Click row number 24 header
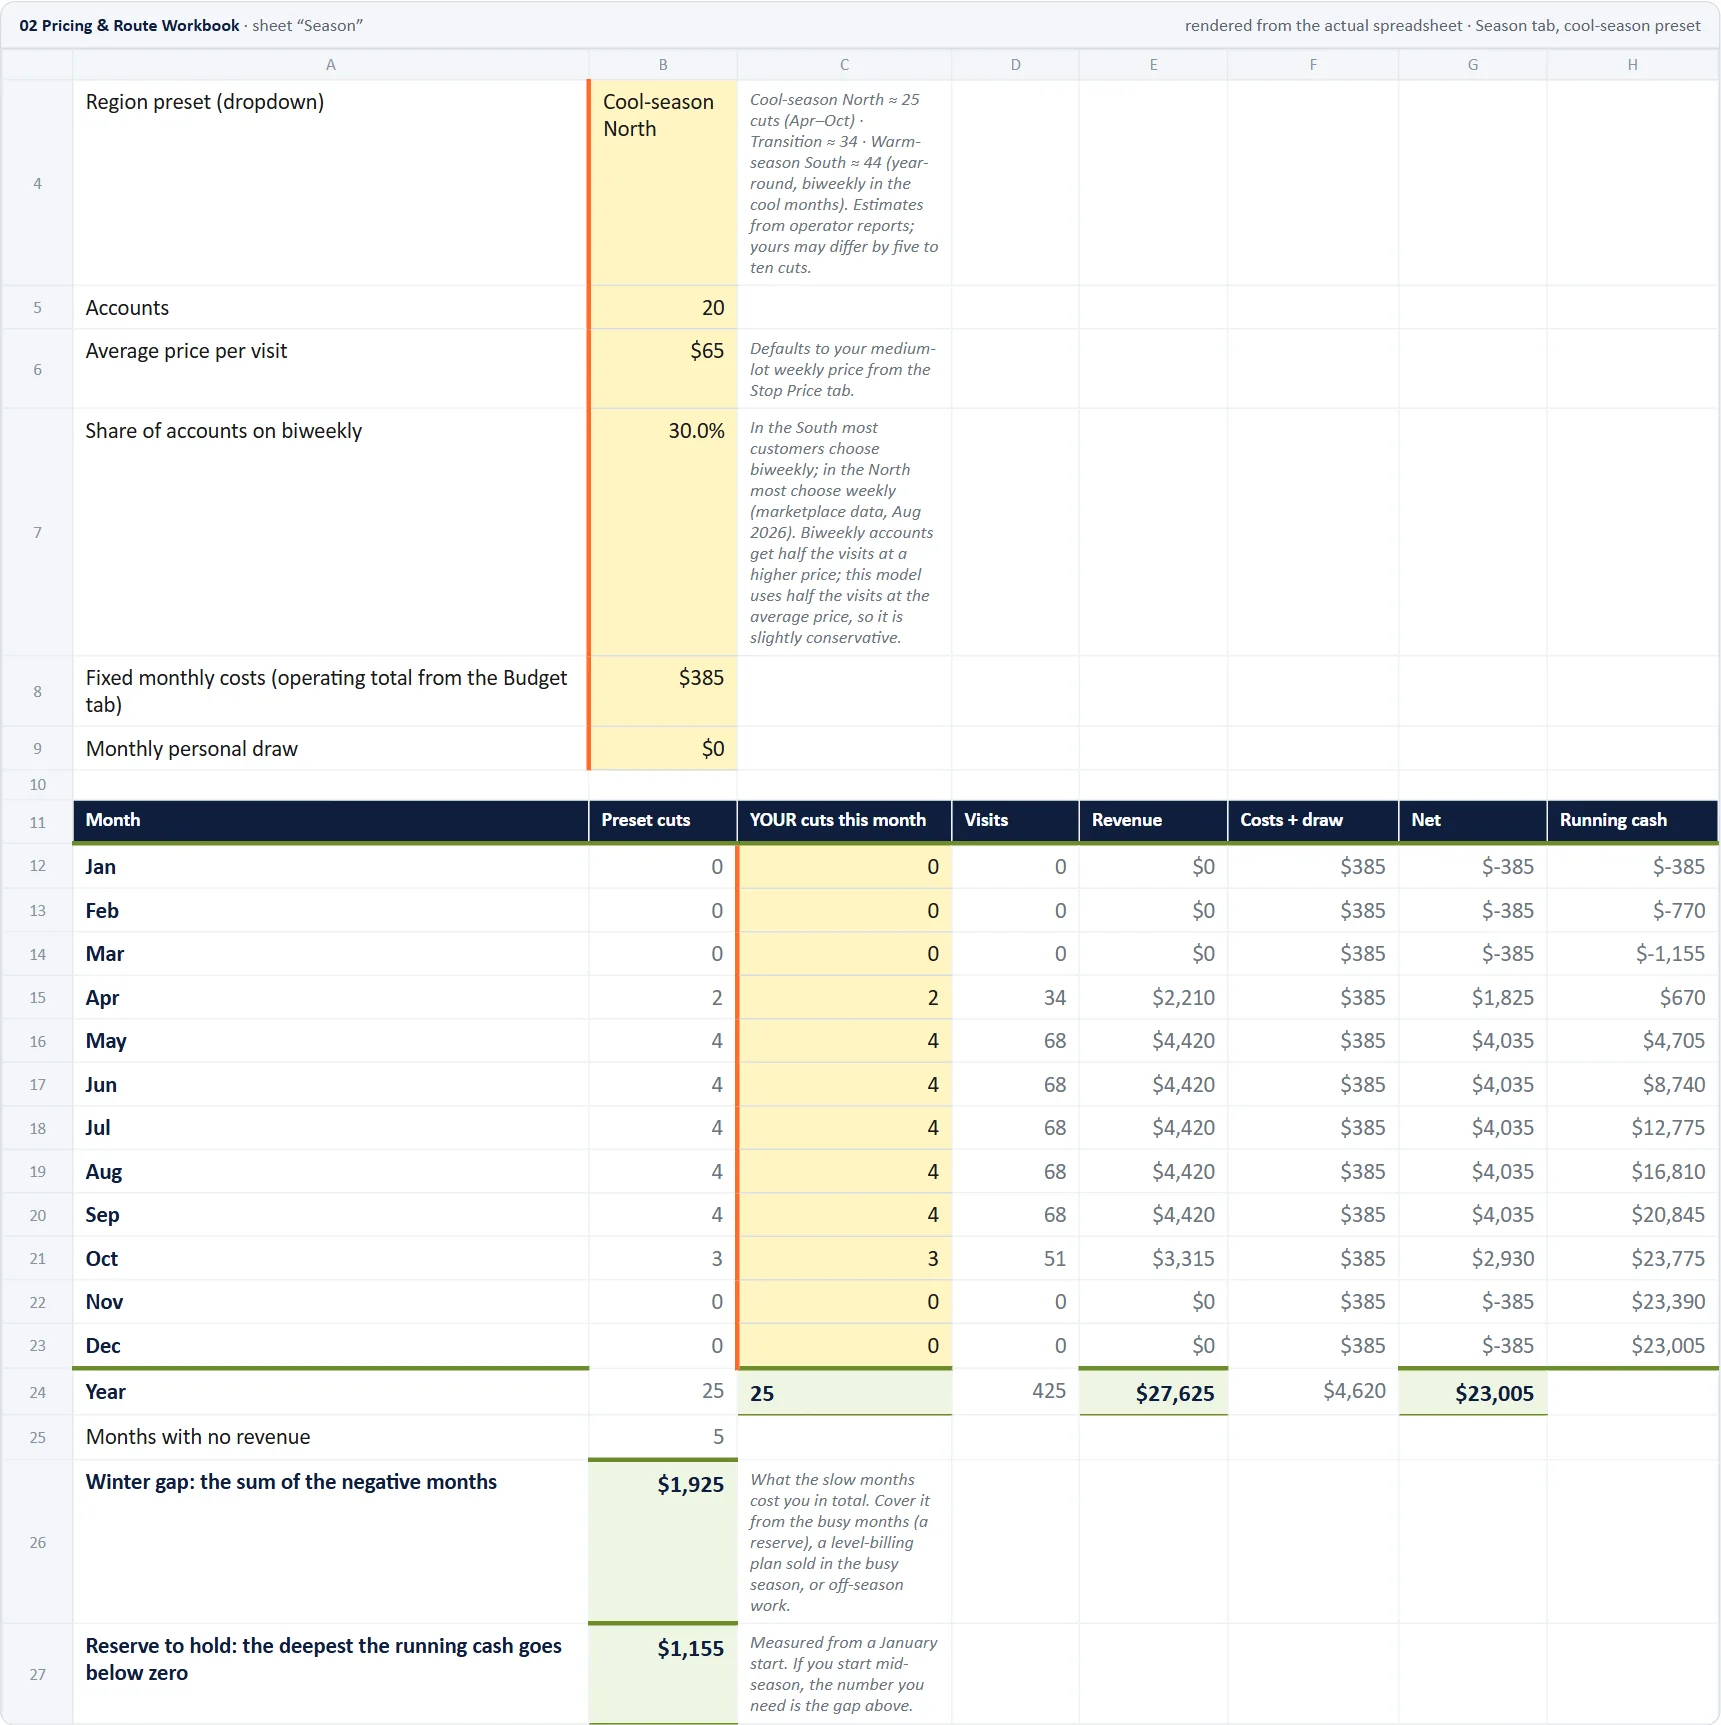Image resolution: width=1721 pixels, height=1725 pixels. point(37,1392)
